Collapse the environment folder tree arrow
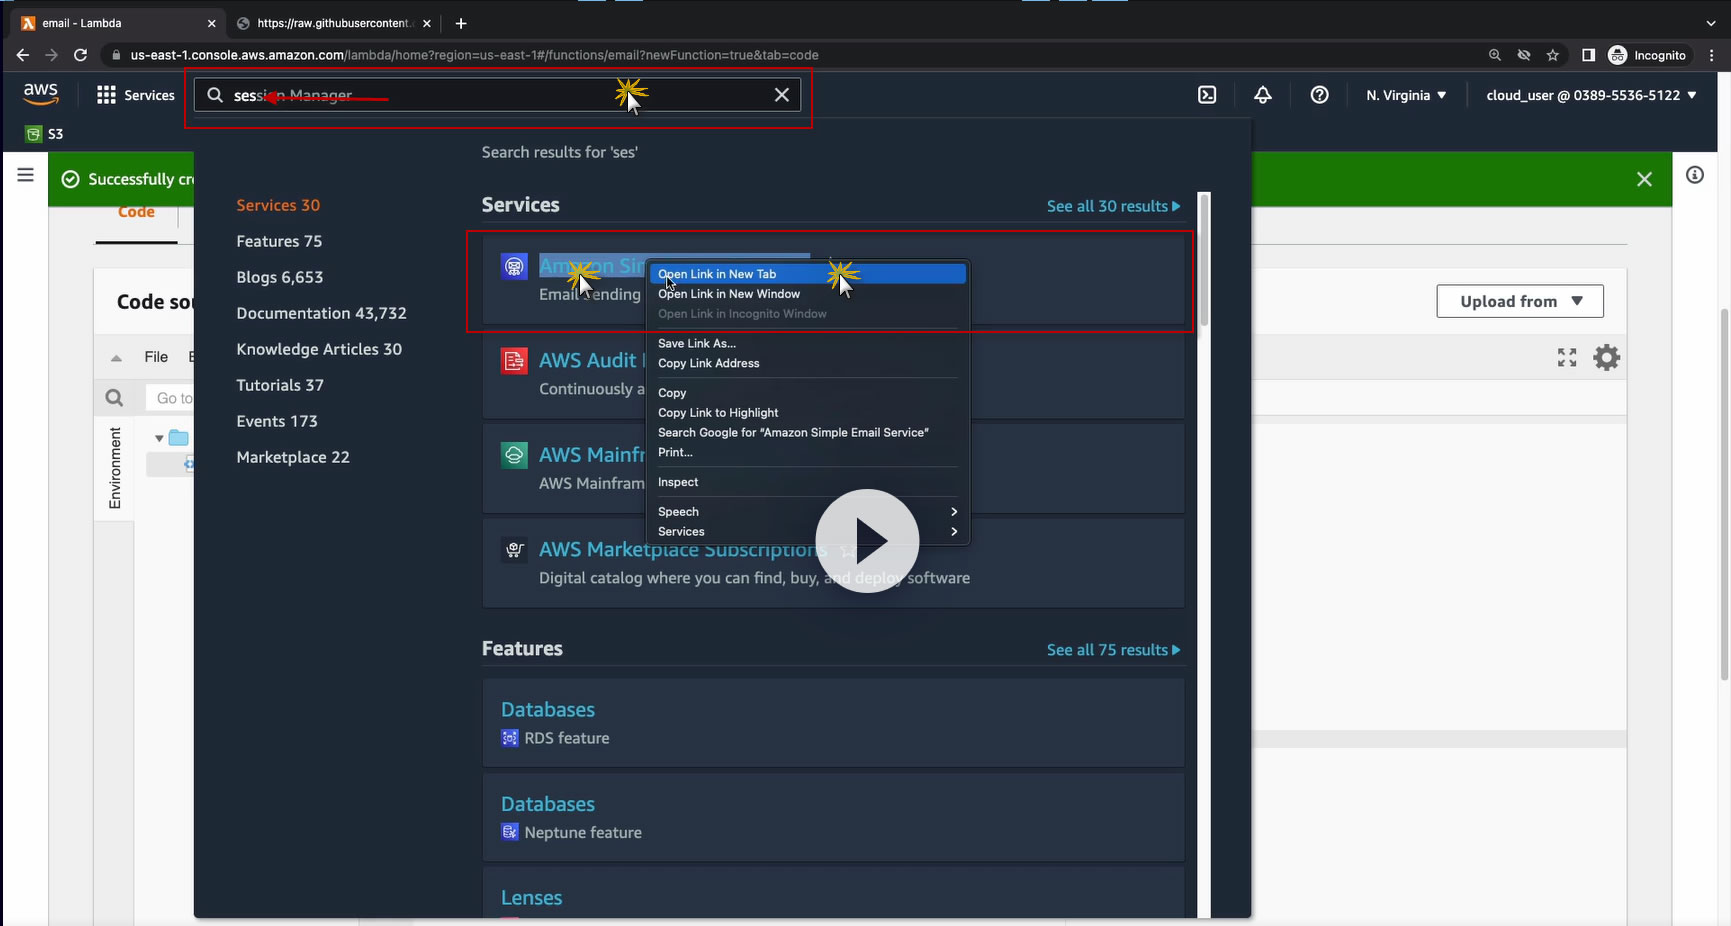 159,438
